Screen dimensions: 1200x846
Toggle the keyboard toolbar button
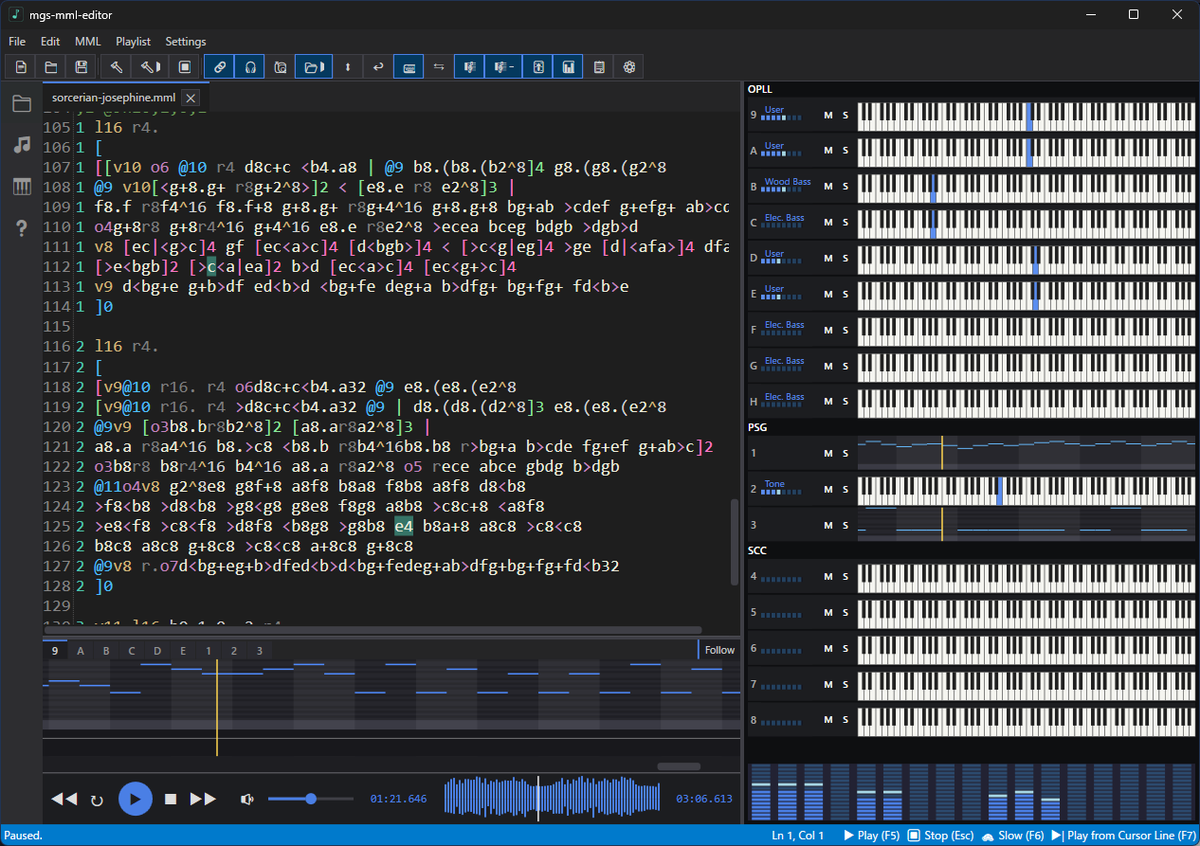point(408,67)
